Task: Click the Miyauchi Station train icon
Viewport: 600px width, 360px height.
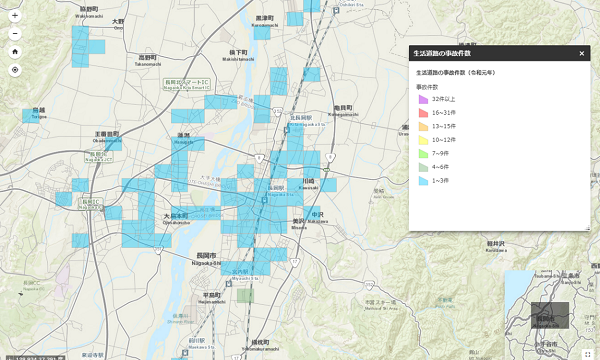Action: 228,283
